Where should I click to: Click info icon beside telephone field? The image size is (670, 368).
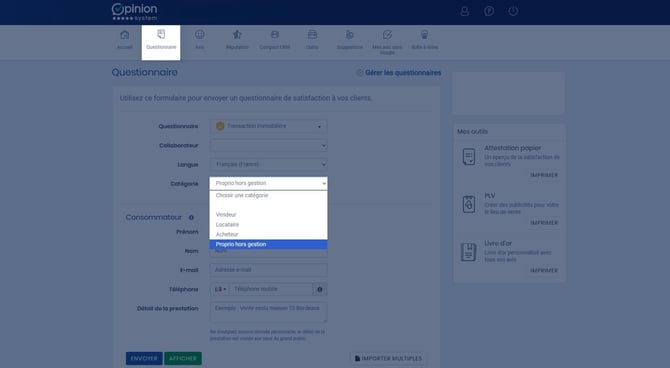[x=320, y=289]
